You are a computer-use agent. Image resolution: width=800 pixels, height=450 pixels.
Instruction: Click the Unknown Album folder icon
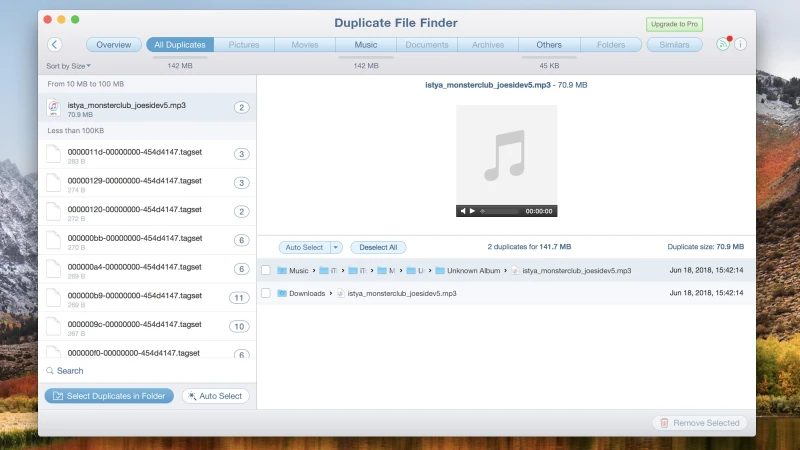439,270
